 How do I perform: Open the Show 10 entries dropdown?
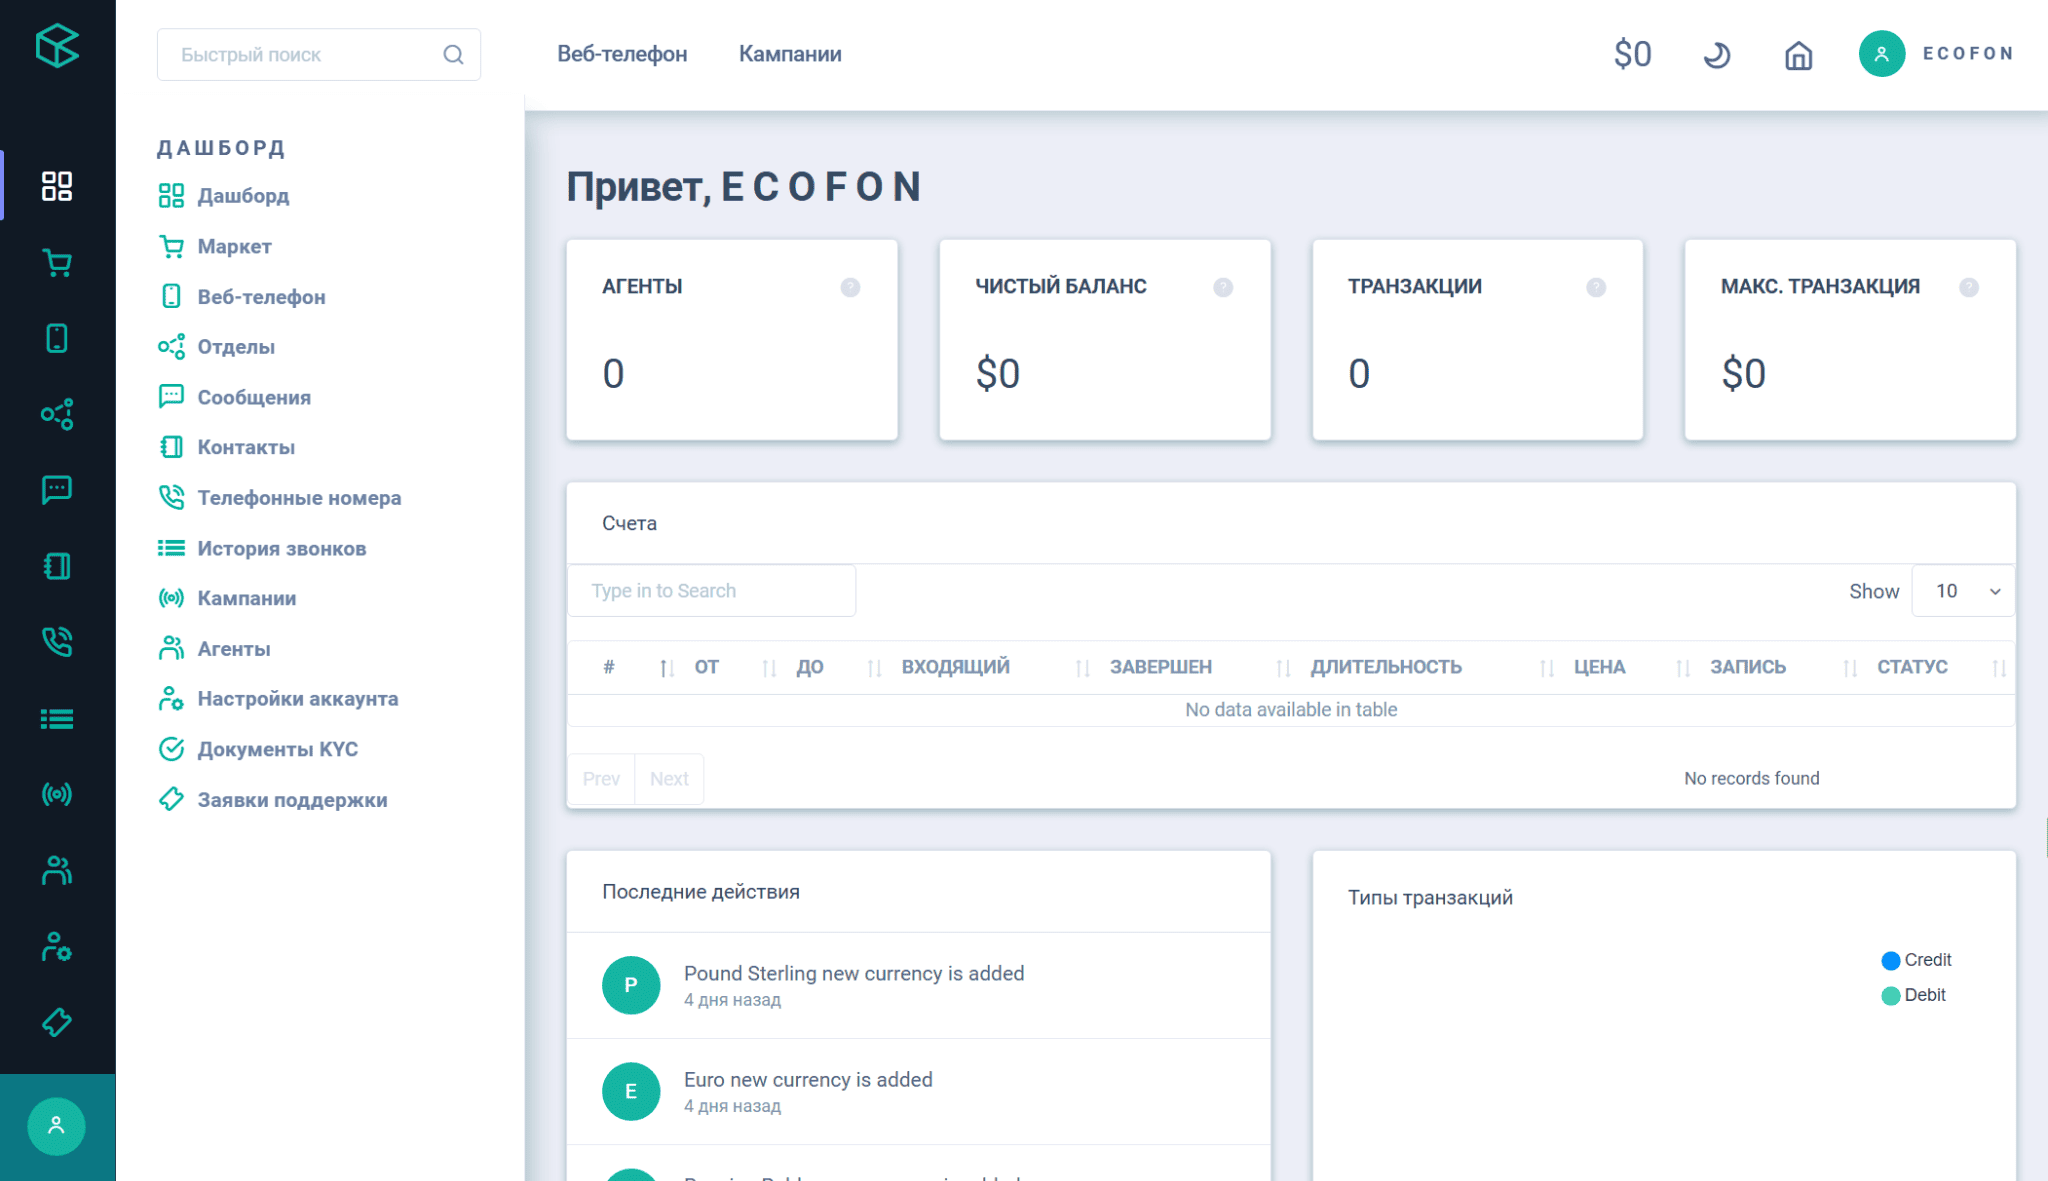pyautogui.click(x=1963, y=590)
